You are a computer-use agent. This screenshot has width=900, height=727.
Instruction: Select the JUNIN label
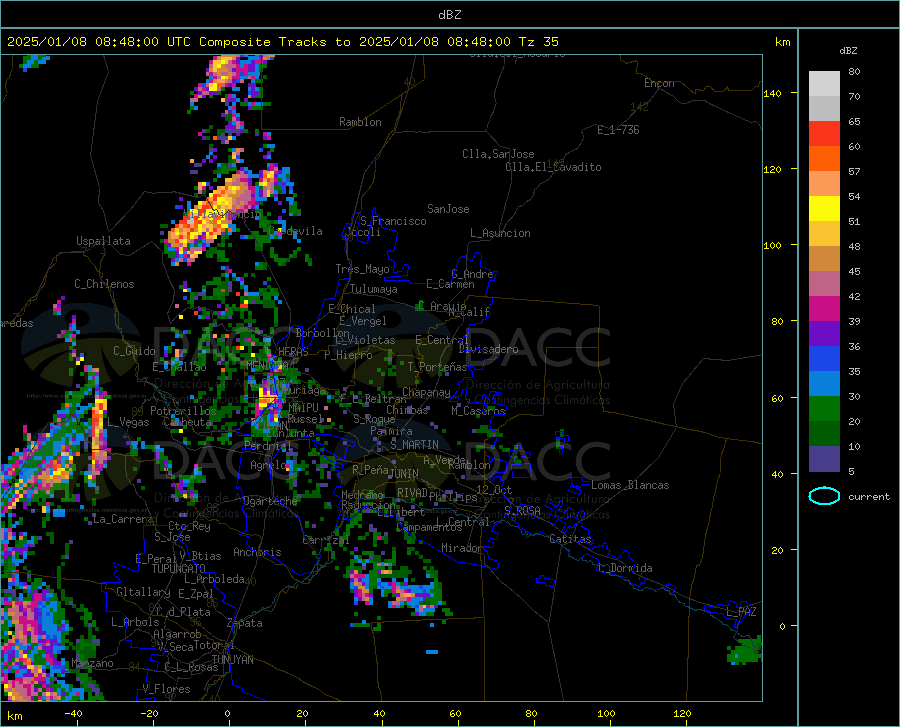(x=404, y=474)
